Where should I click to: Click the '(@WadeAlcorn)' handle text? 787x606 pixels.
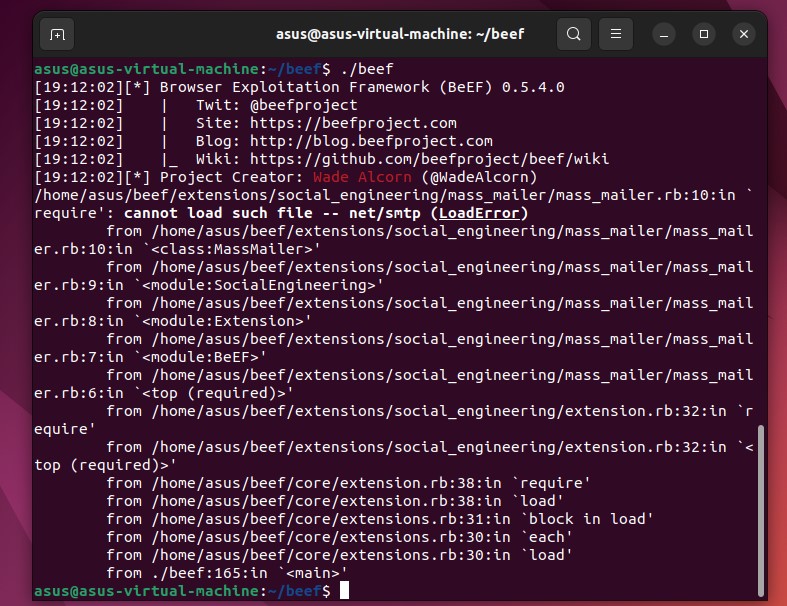pos(479,177)
